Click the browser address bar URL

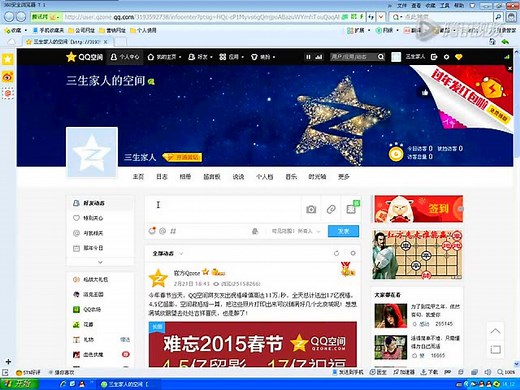click(202, 17)
